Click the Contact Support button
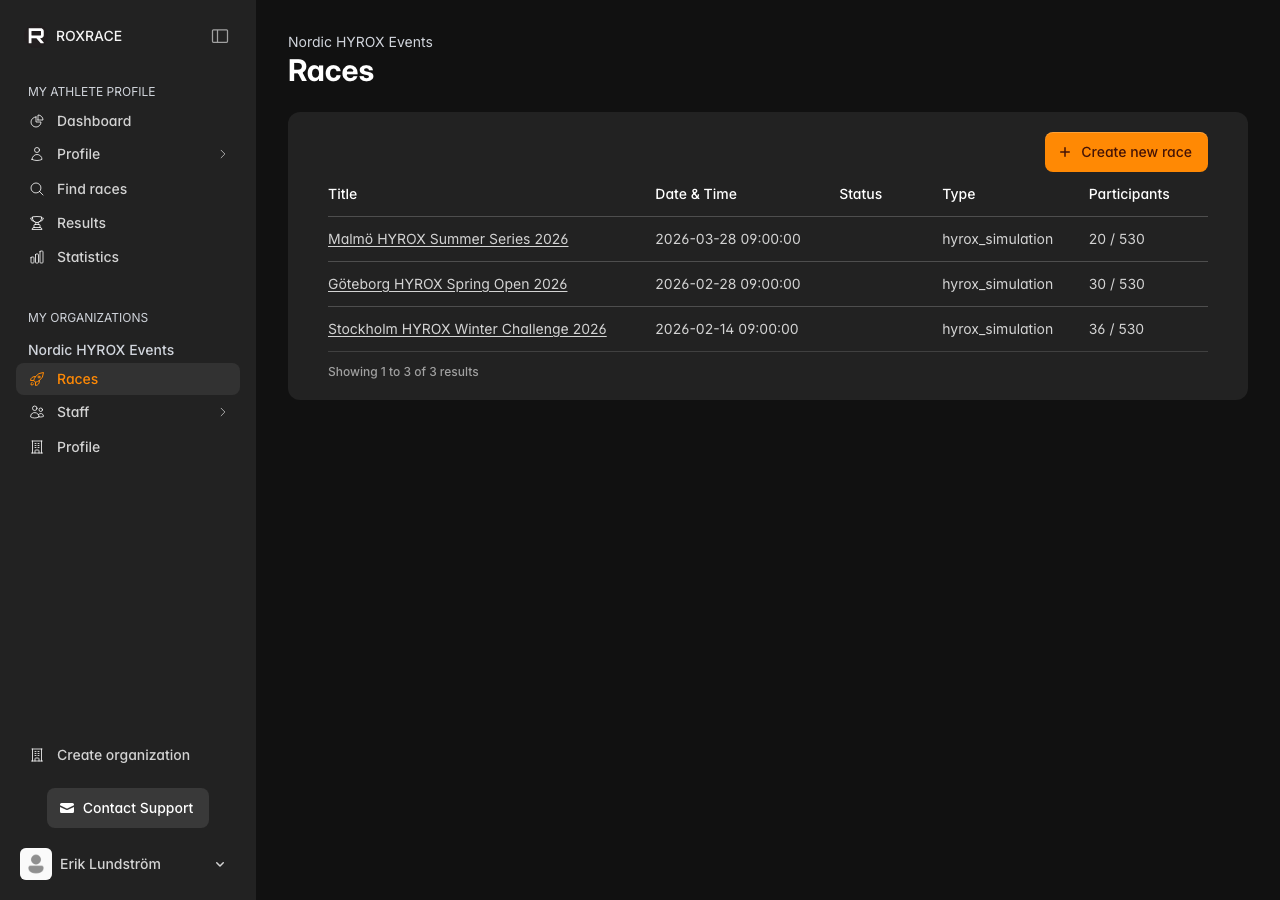The width and height of the screenshot is (1280, 900). (128, 808)
